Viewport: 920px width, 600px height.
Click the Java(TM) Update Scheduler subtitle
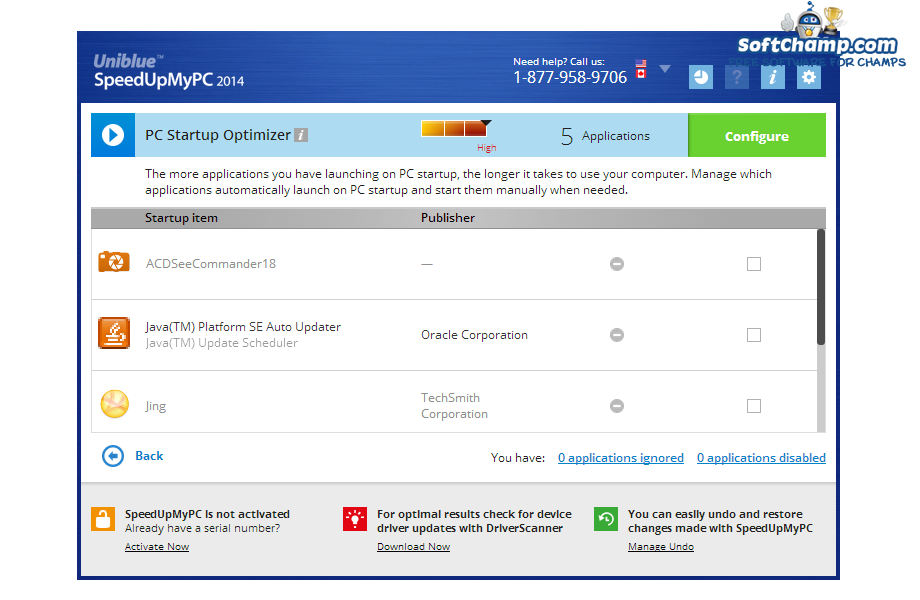pyautogui.click(x=221, y=343)
